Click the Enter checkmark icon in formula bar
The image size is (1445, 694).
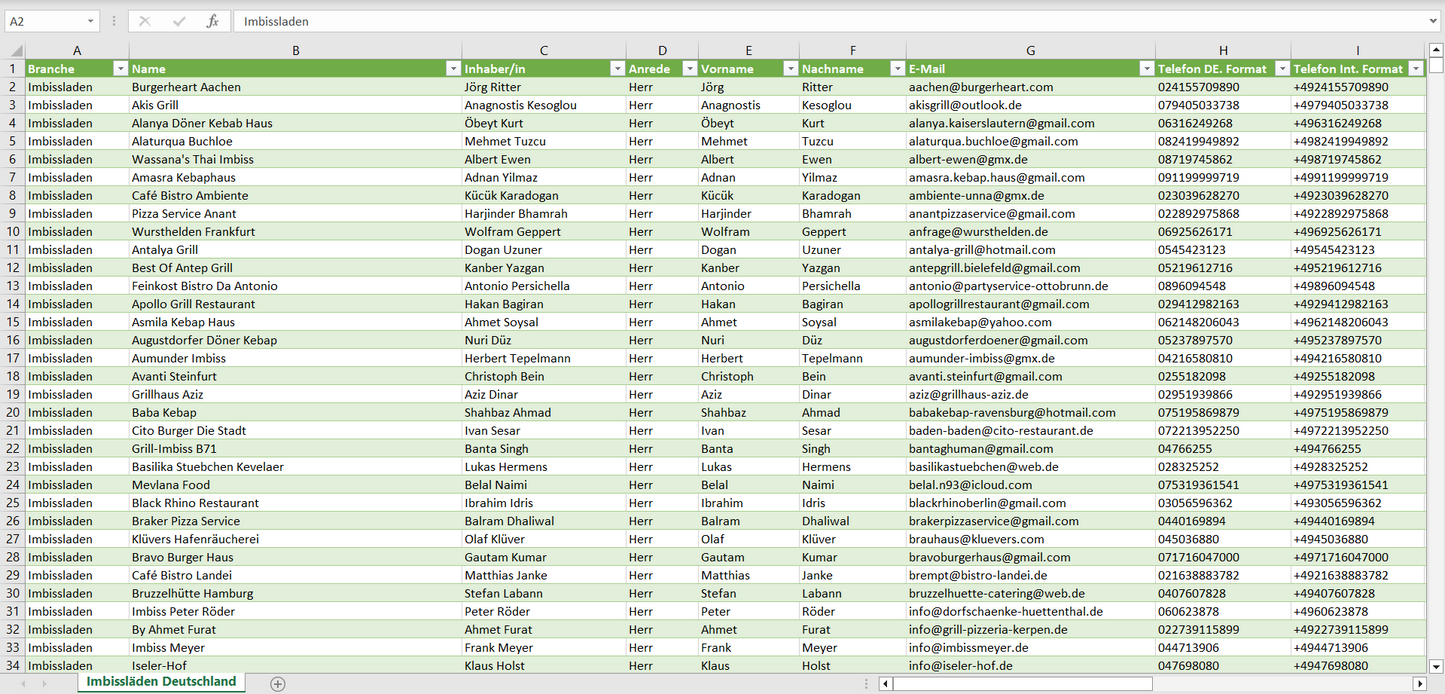(179, 21)
